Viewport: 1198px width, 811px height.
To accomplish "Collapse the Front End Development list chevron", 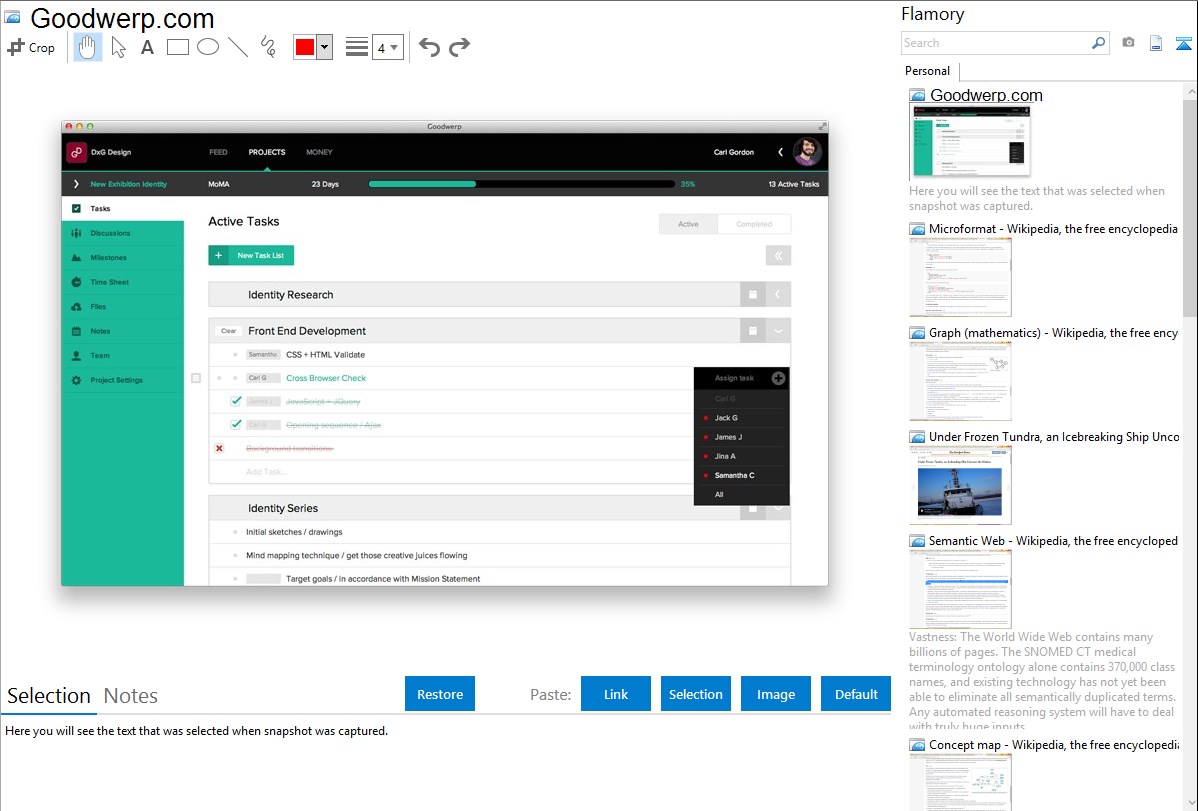I will point(778,331).
